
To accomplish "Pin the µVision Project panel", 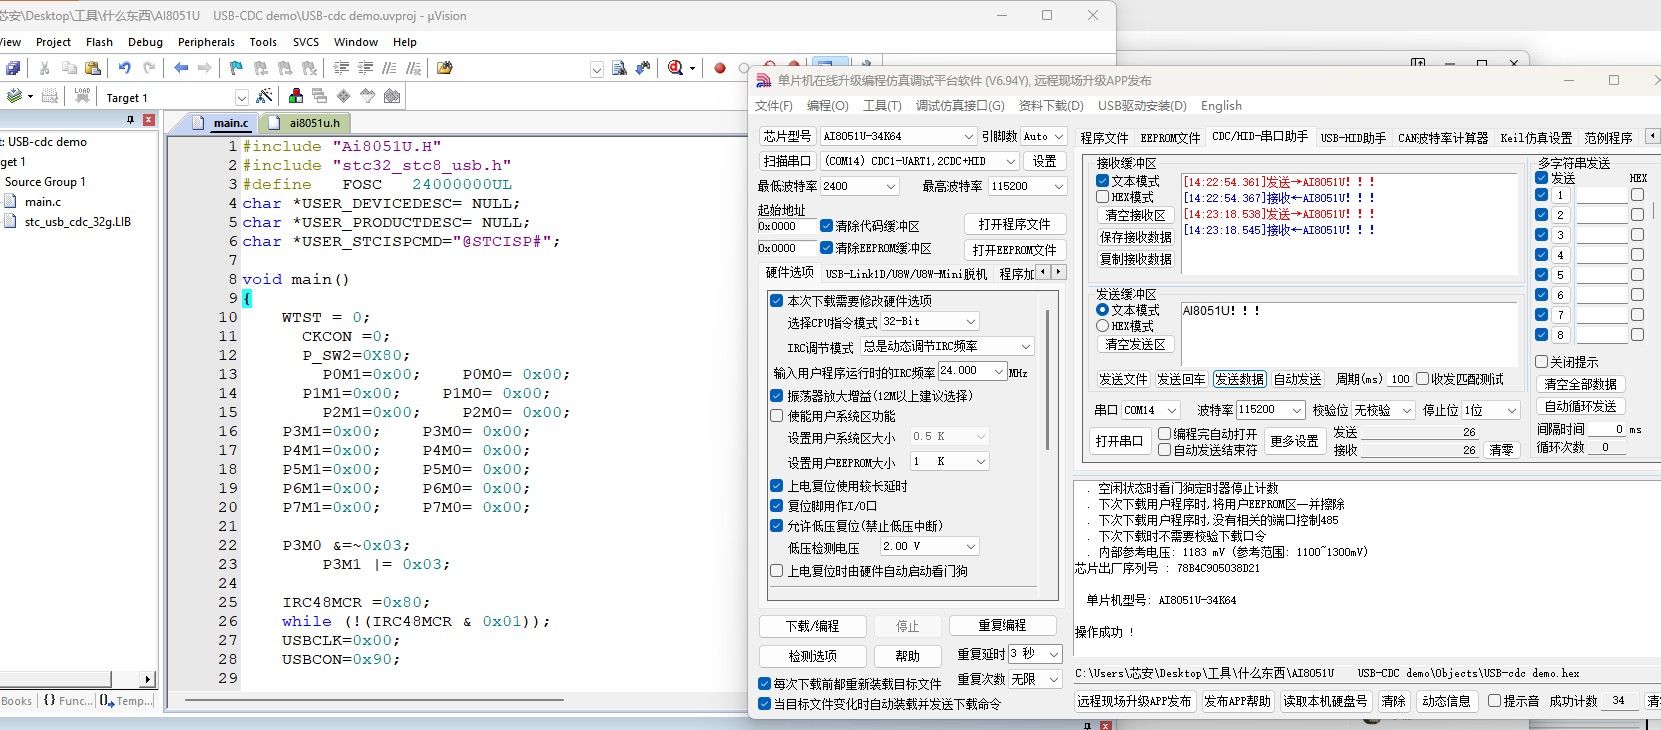I will click(x=130, y=120).
